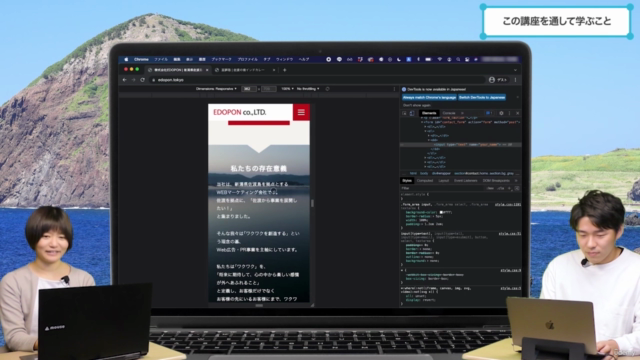Open the tab search chevron

tap(515, 70)
